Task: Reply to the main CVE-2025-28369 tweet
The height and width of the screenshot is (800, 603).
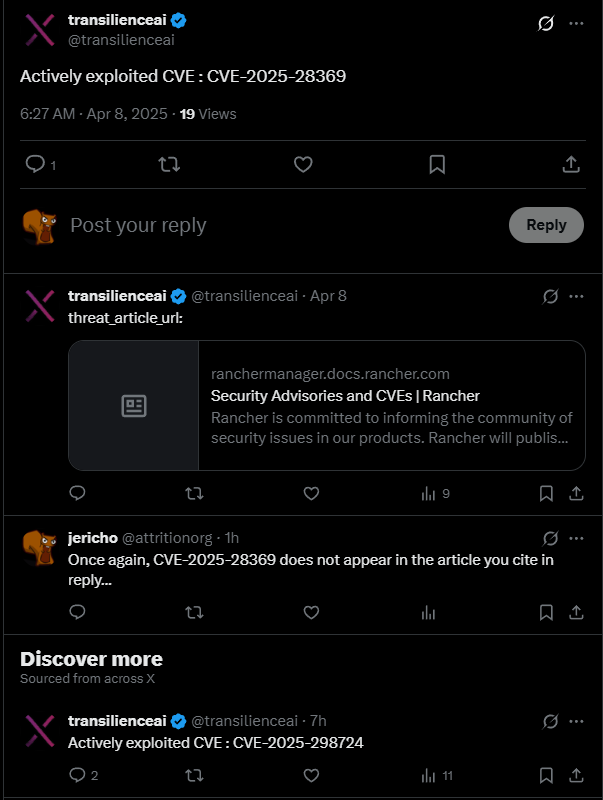Action: [x=35, y=164]
